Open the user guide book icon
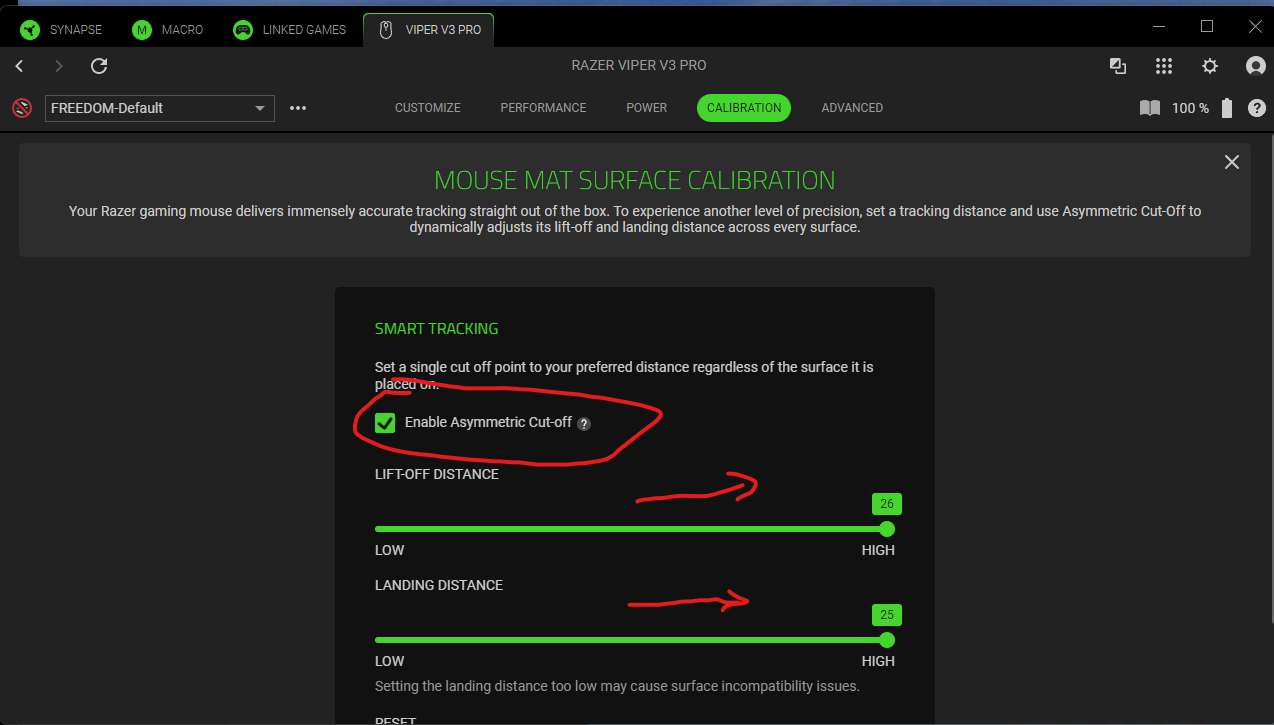This screenshot has width=1274, height=725. click(x=1150, y=108)
